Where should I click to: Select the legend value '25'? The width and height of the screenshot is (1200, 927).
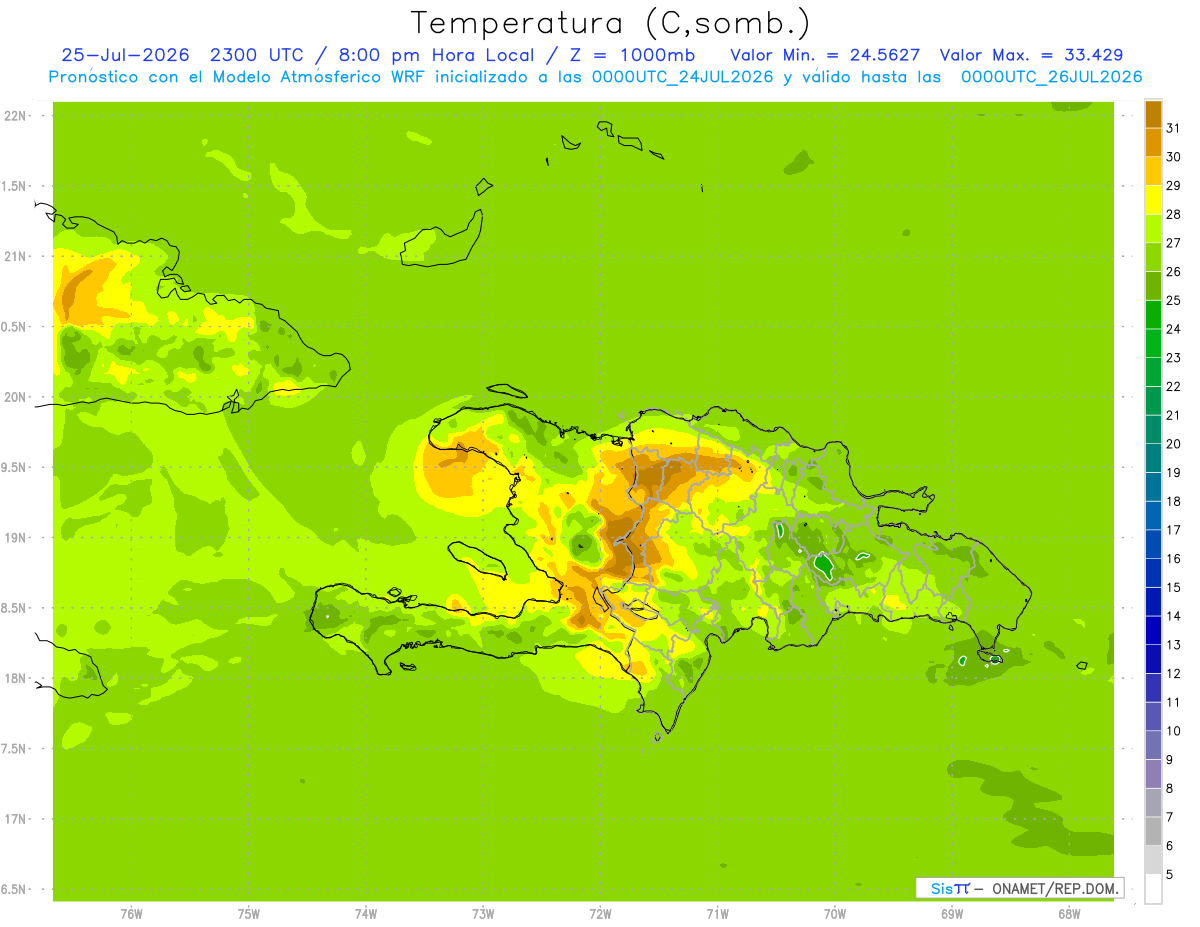click(1174, 300)
